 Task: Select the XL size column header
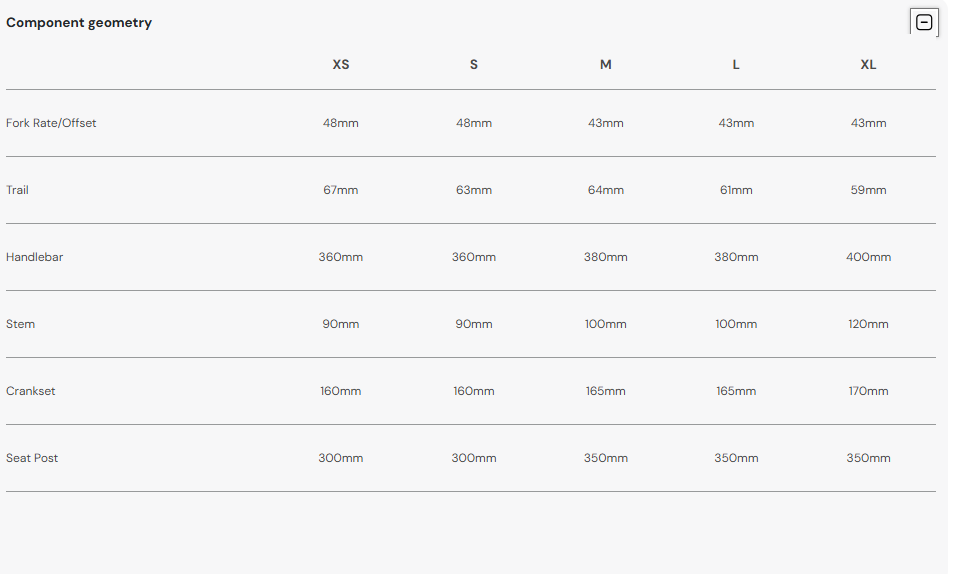click(868, 64)
